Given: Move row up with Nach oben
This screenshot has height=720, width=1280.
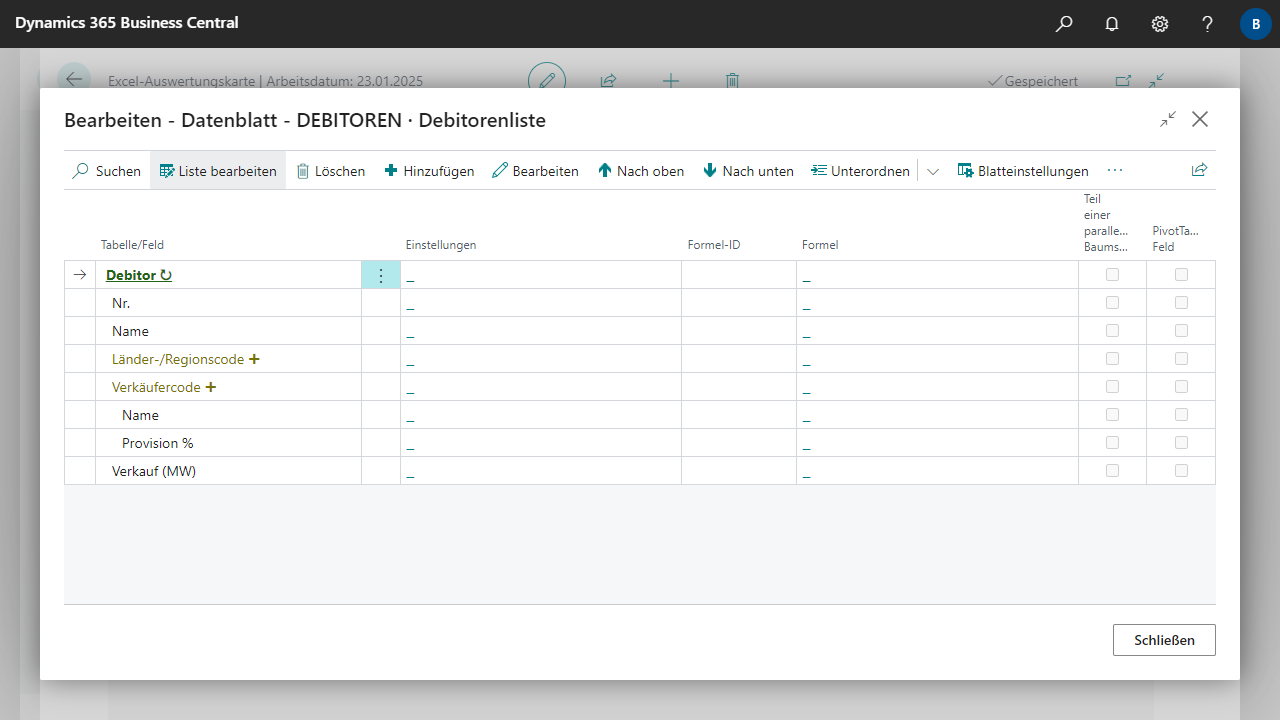Looking at the screenshot, I should (x=641, y=171).
